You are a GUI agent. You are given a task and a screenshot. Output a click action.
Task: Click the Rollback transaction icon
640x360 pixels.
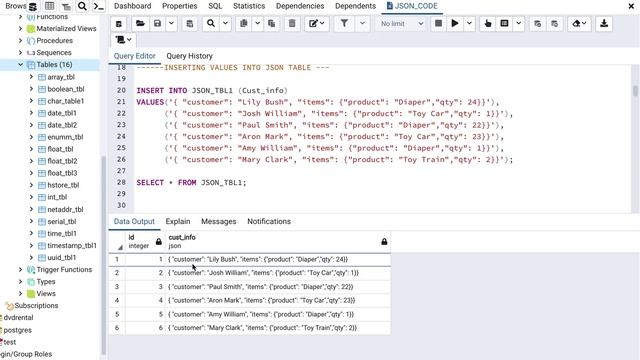click(x=554, y=24)
